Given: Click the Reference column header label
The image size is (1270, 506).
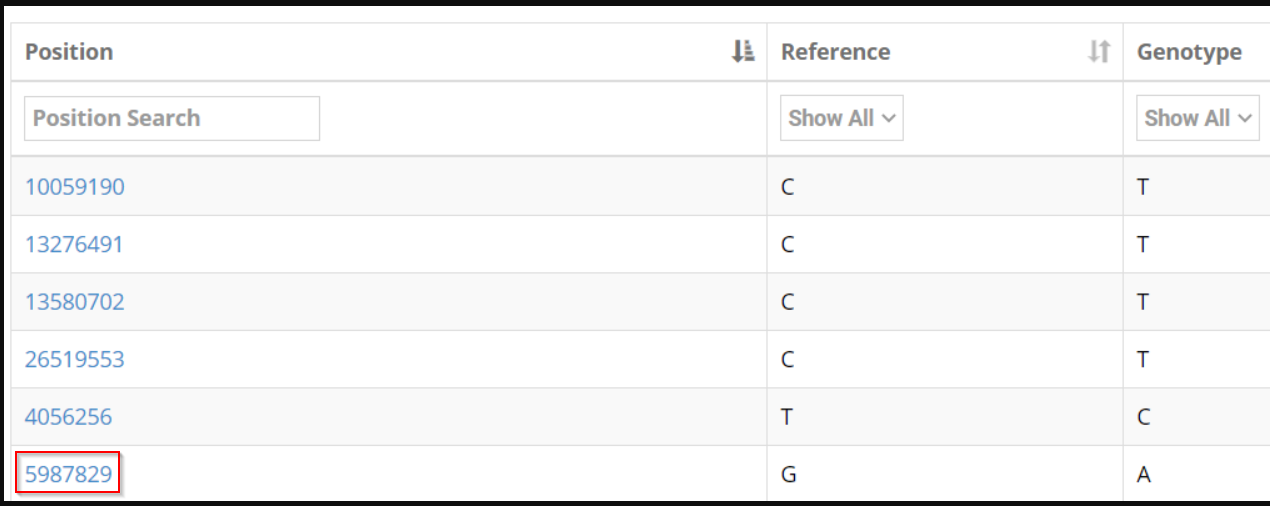Looking at the screenshot, I should coord(835,52).
